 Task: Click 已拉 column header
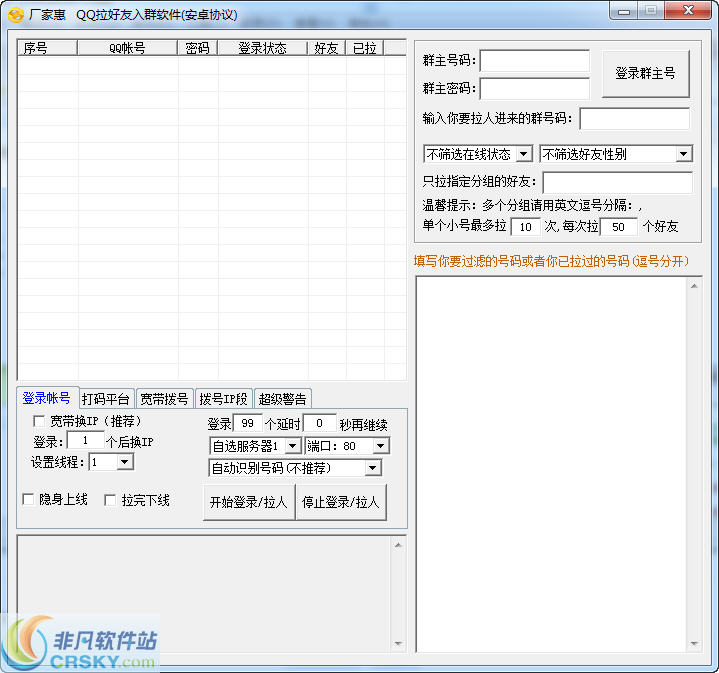(x=365, y=48)
